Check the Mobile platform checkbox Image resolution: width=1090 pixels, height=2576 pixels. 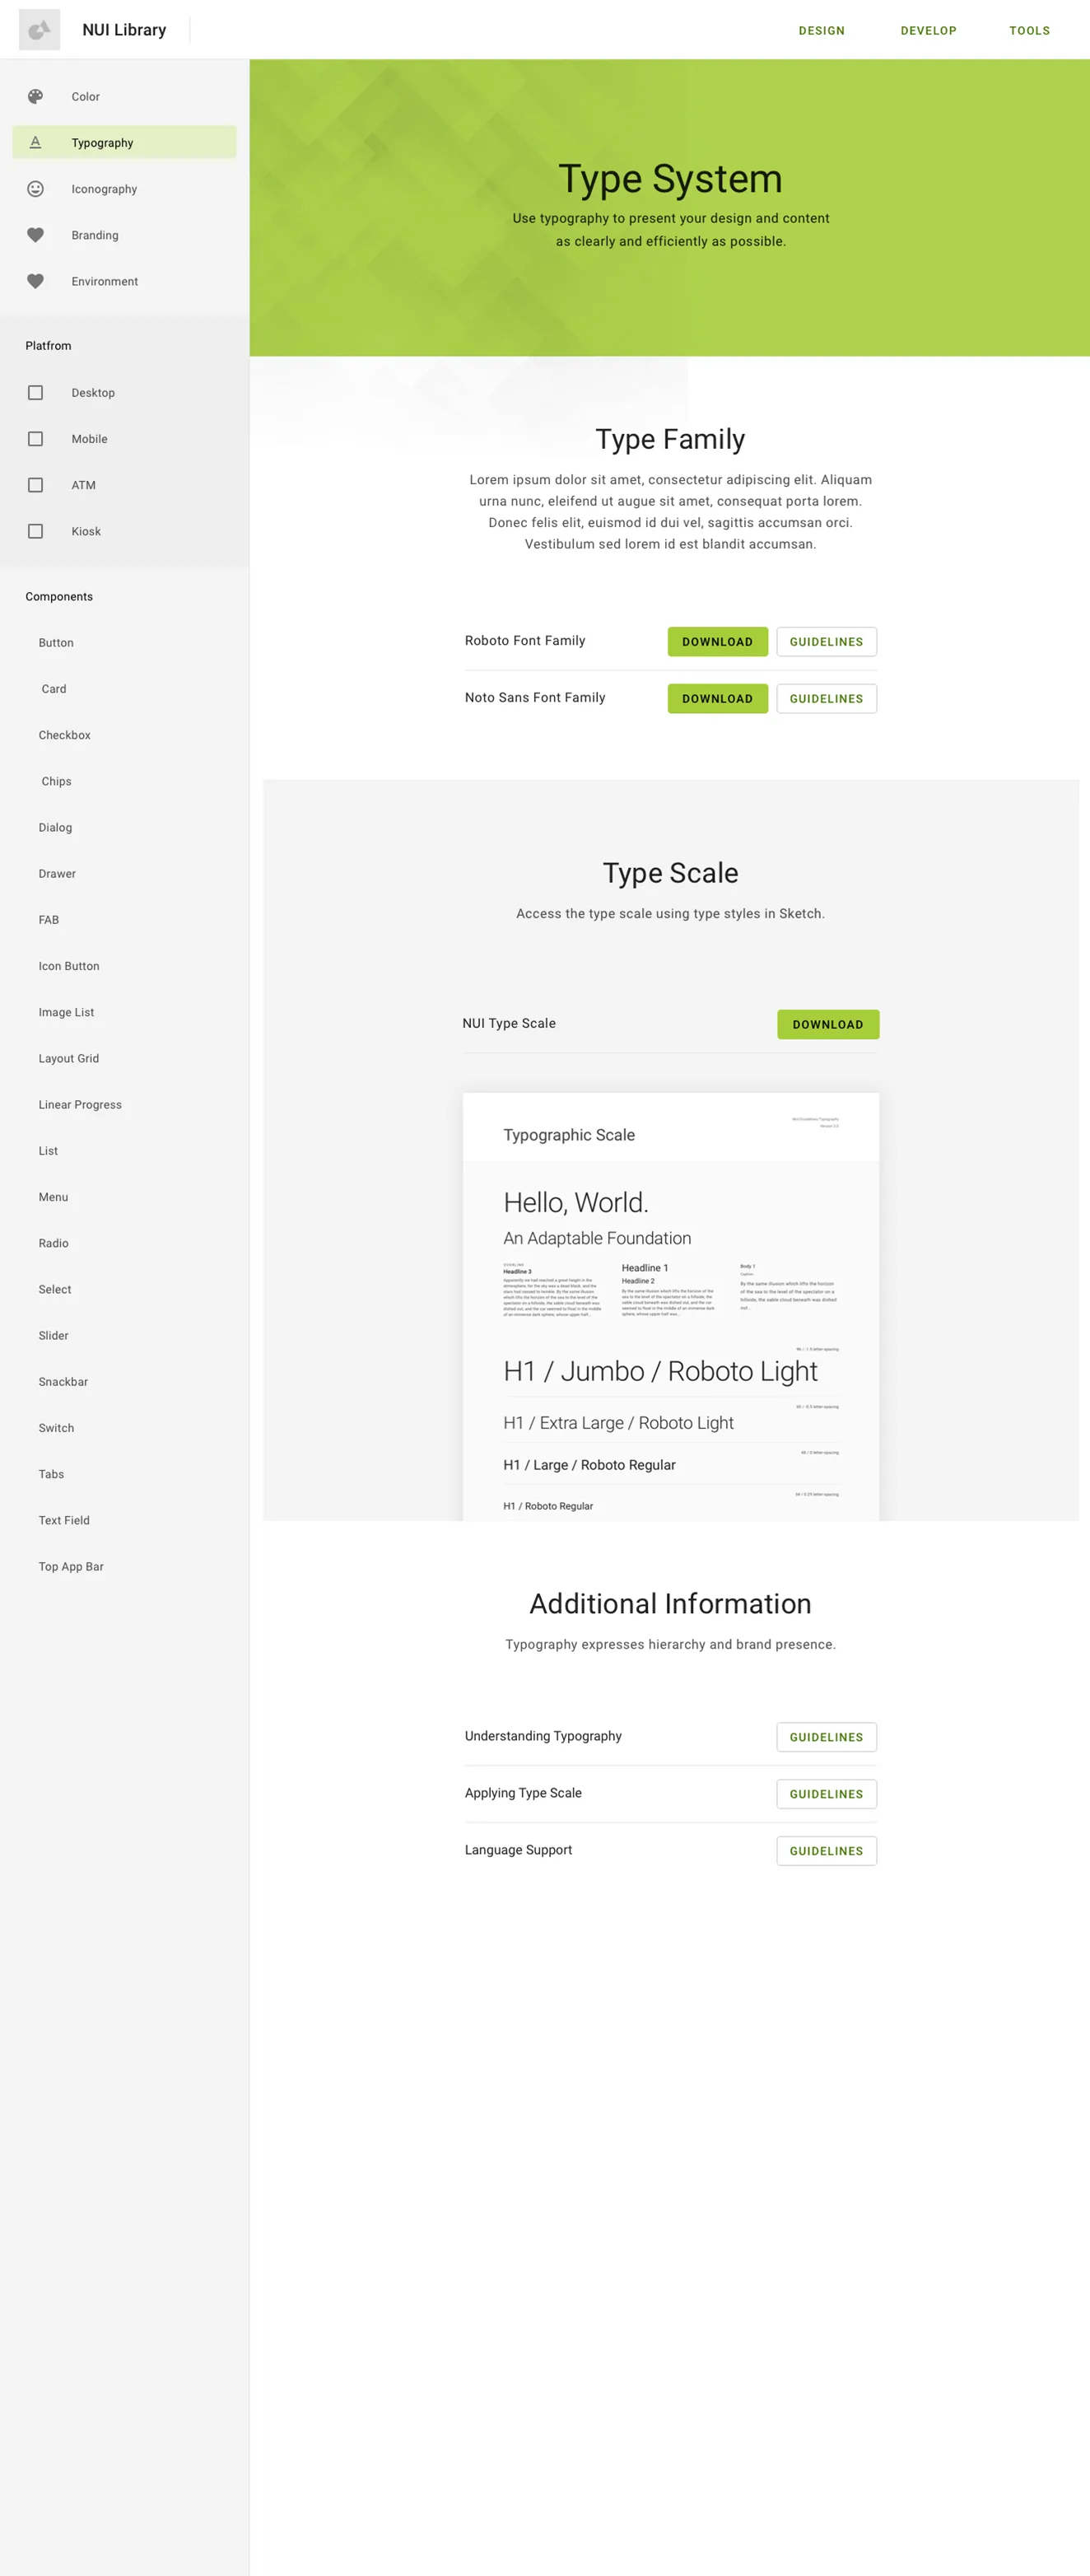click(x=35, y=439)
